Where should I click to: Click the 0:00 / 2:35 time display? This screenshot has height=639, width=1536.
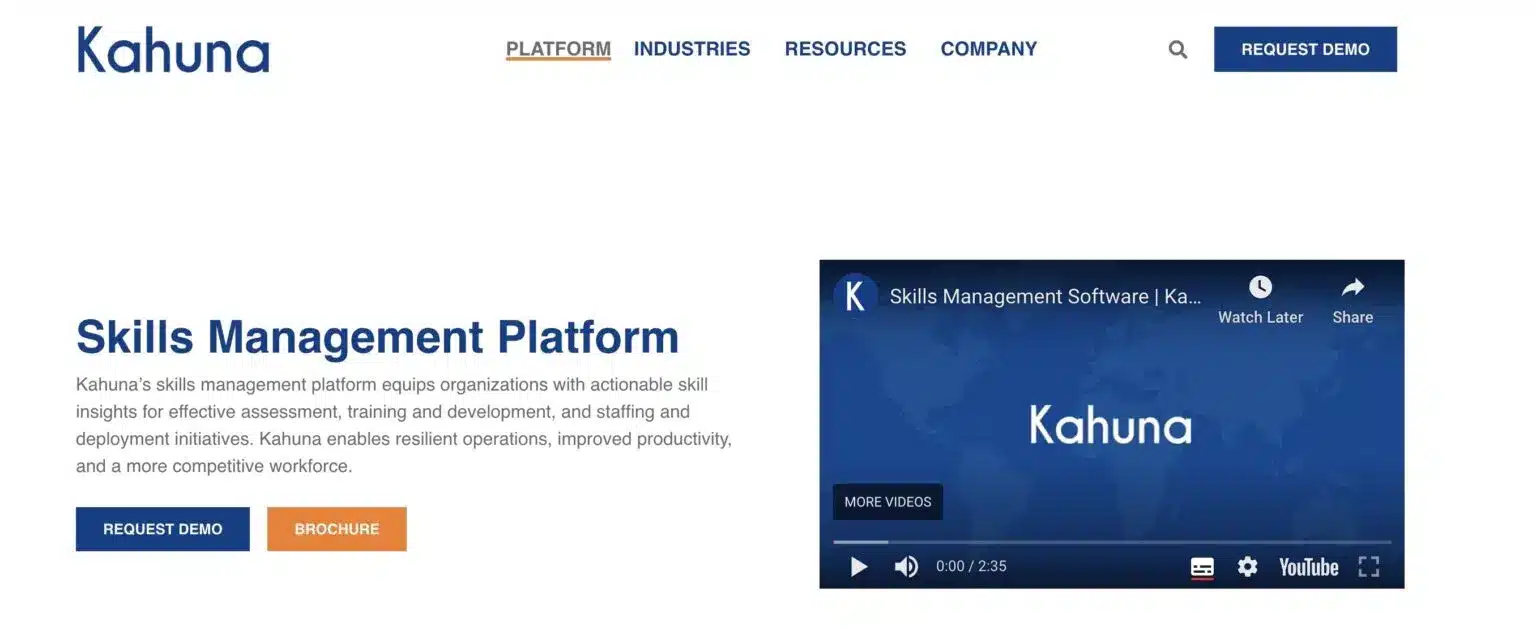point(971,566)
